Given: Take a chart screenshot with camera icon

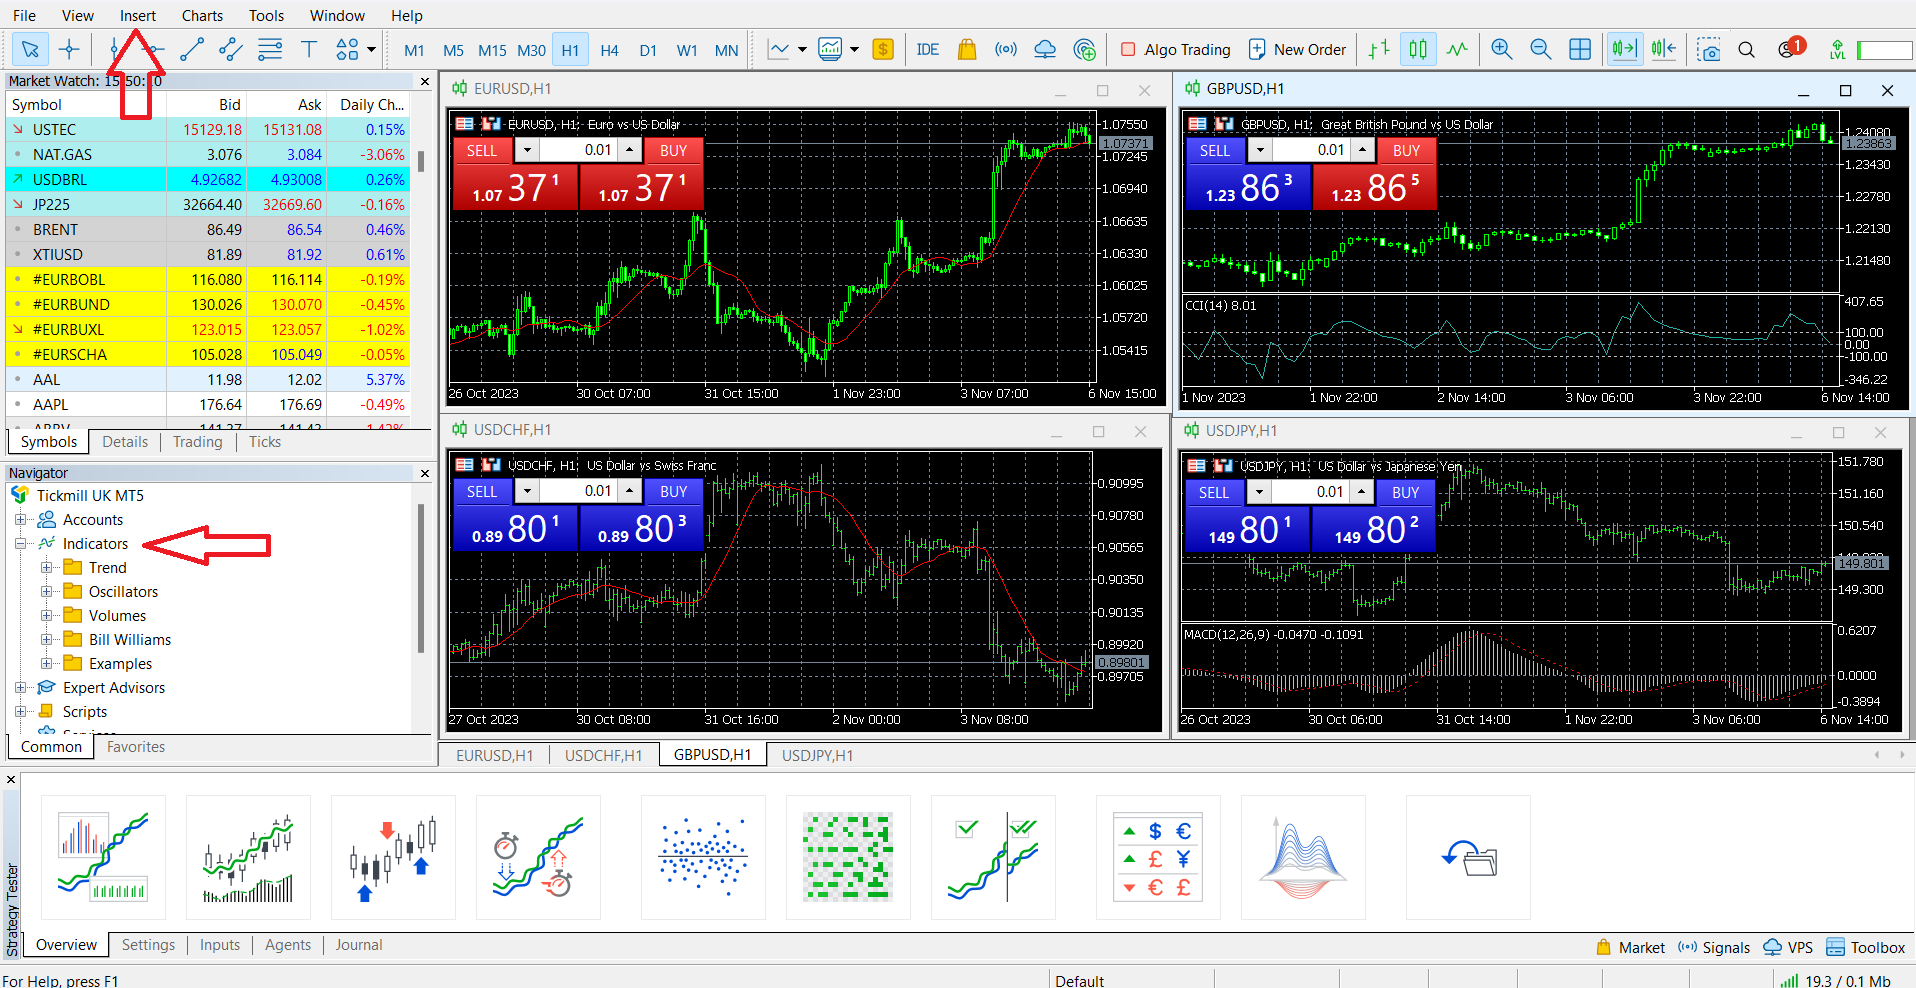Looking at the screenshot, I should click(x=1709, y=49).
